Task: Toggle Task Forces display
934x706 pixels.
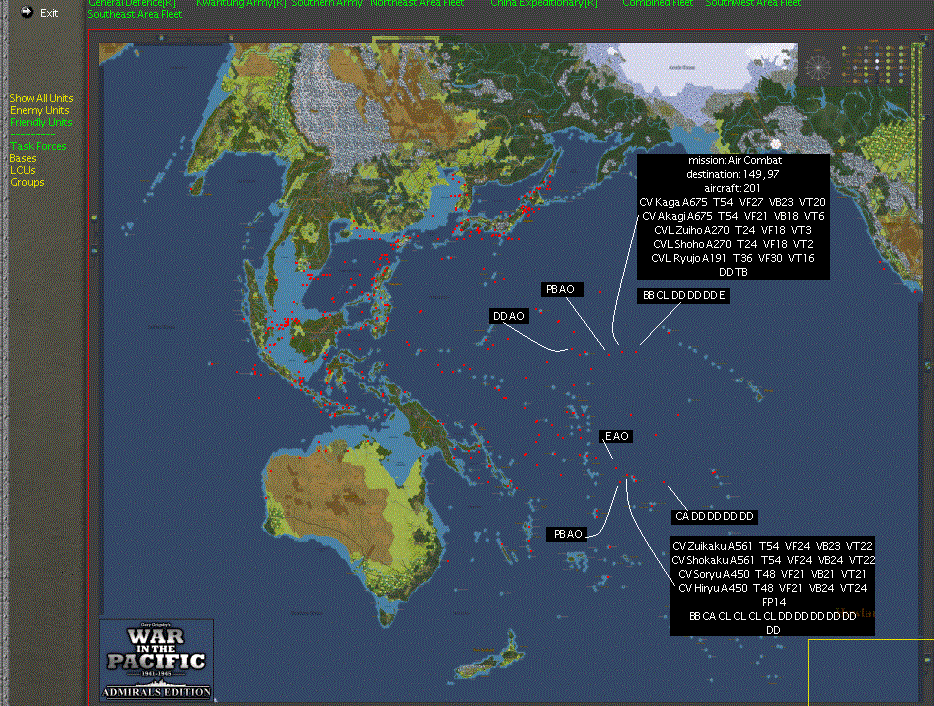Action: click(x=38, y=146)
